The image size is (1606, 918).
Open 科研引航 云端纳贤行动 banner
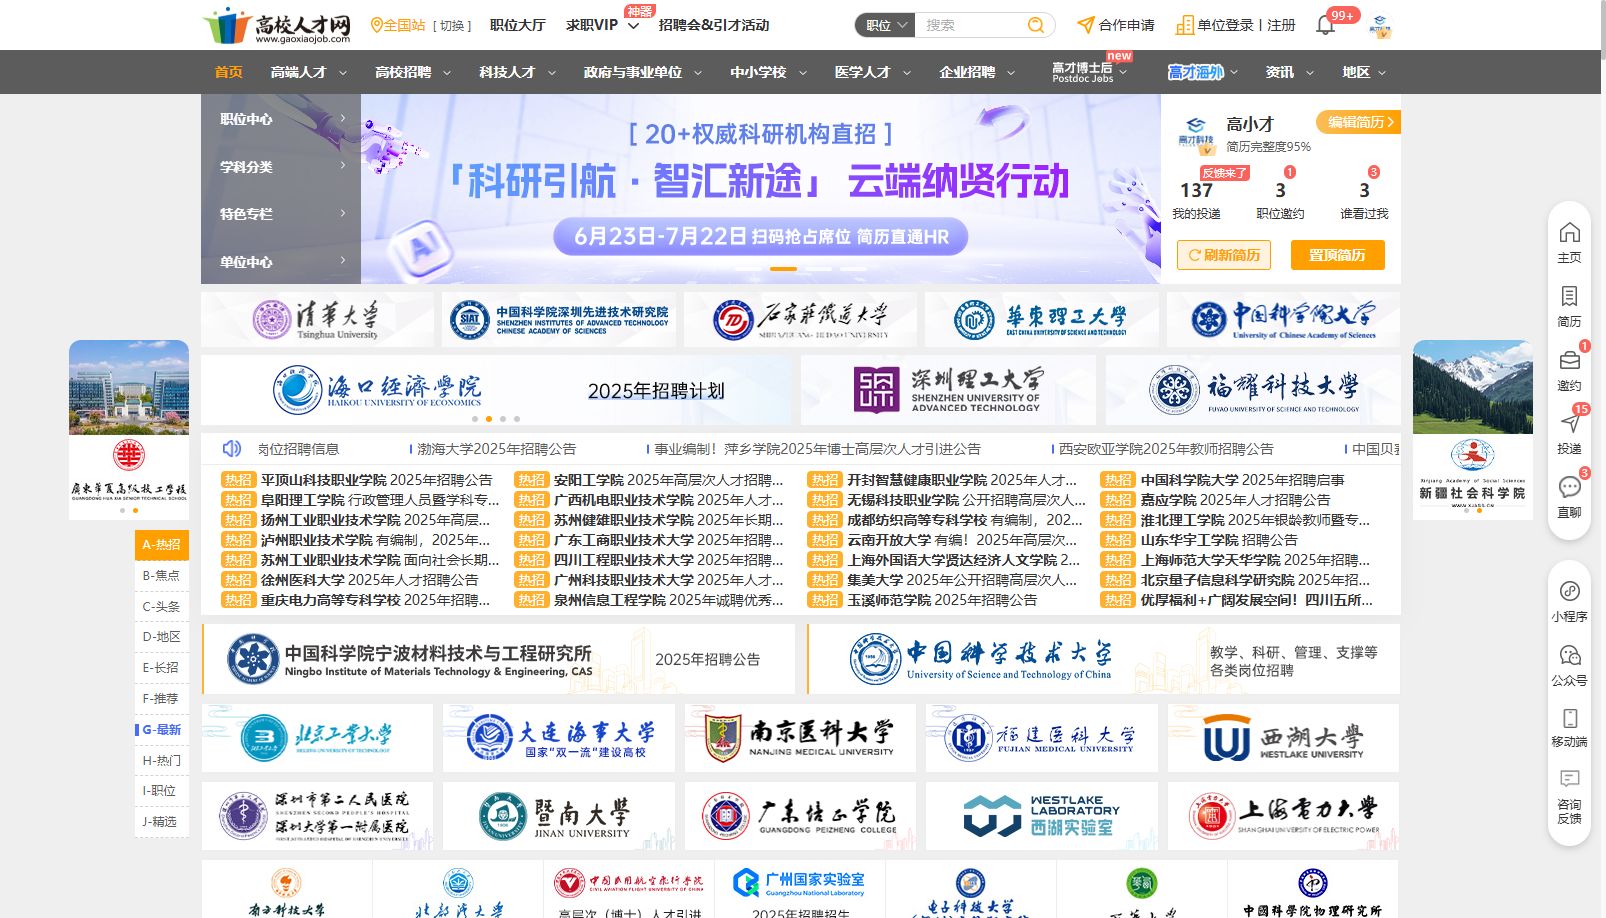(761, 189)
